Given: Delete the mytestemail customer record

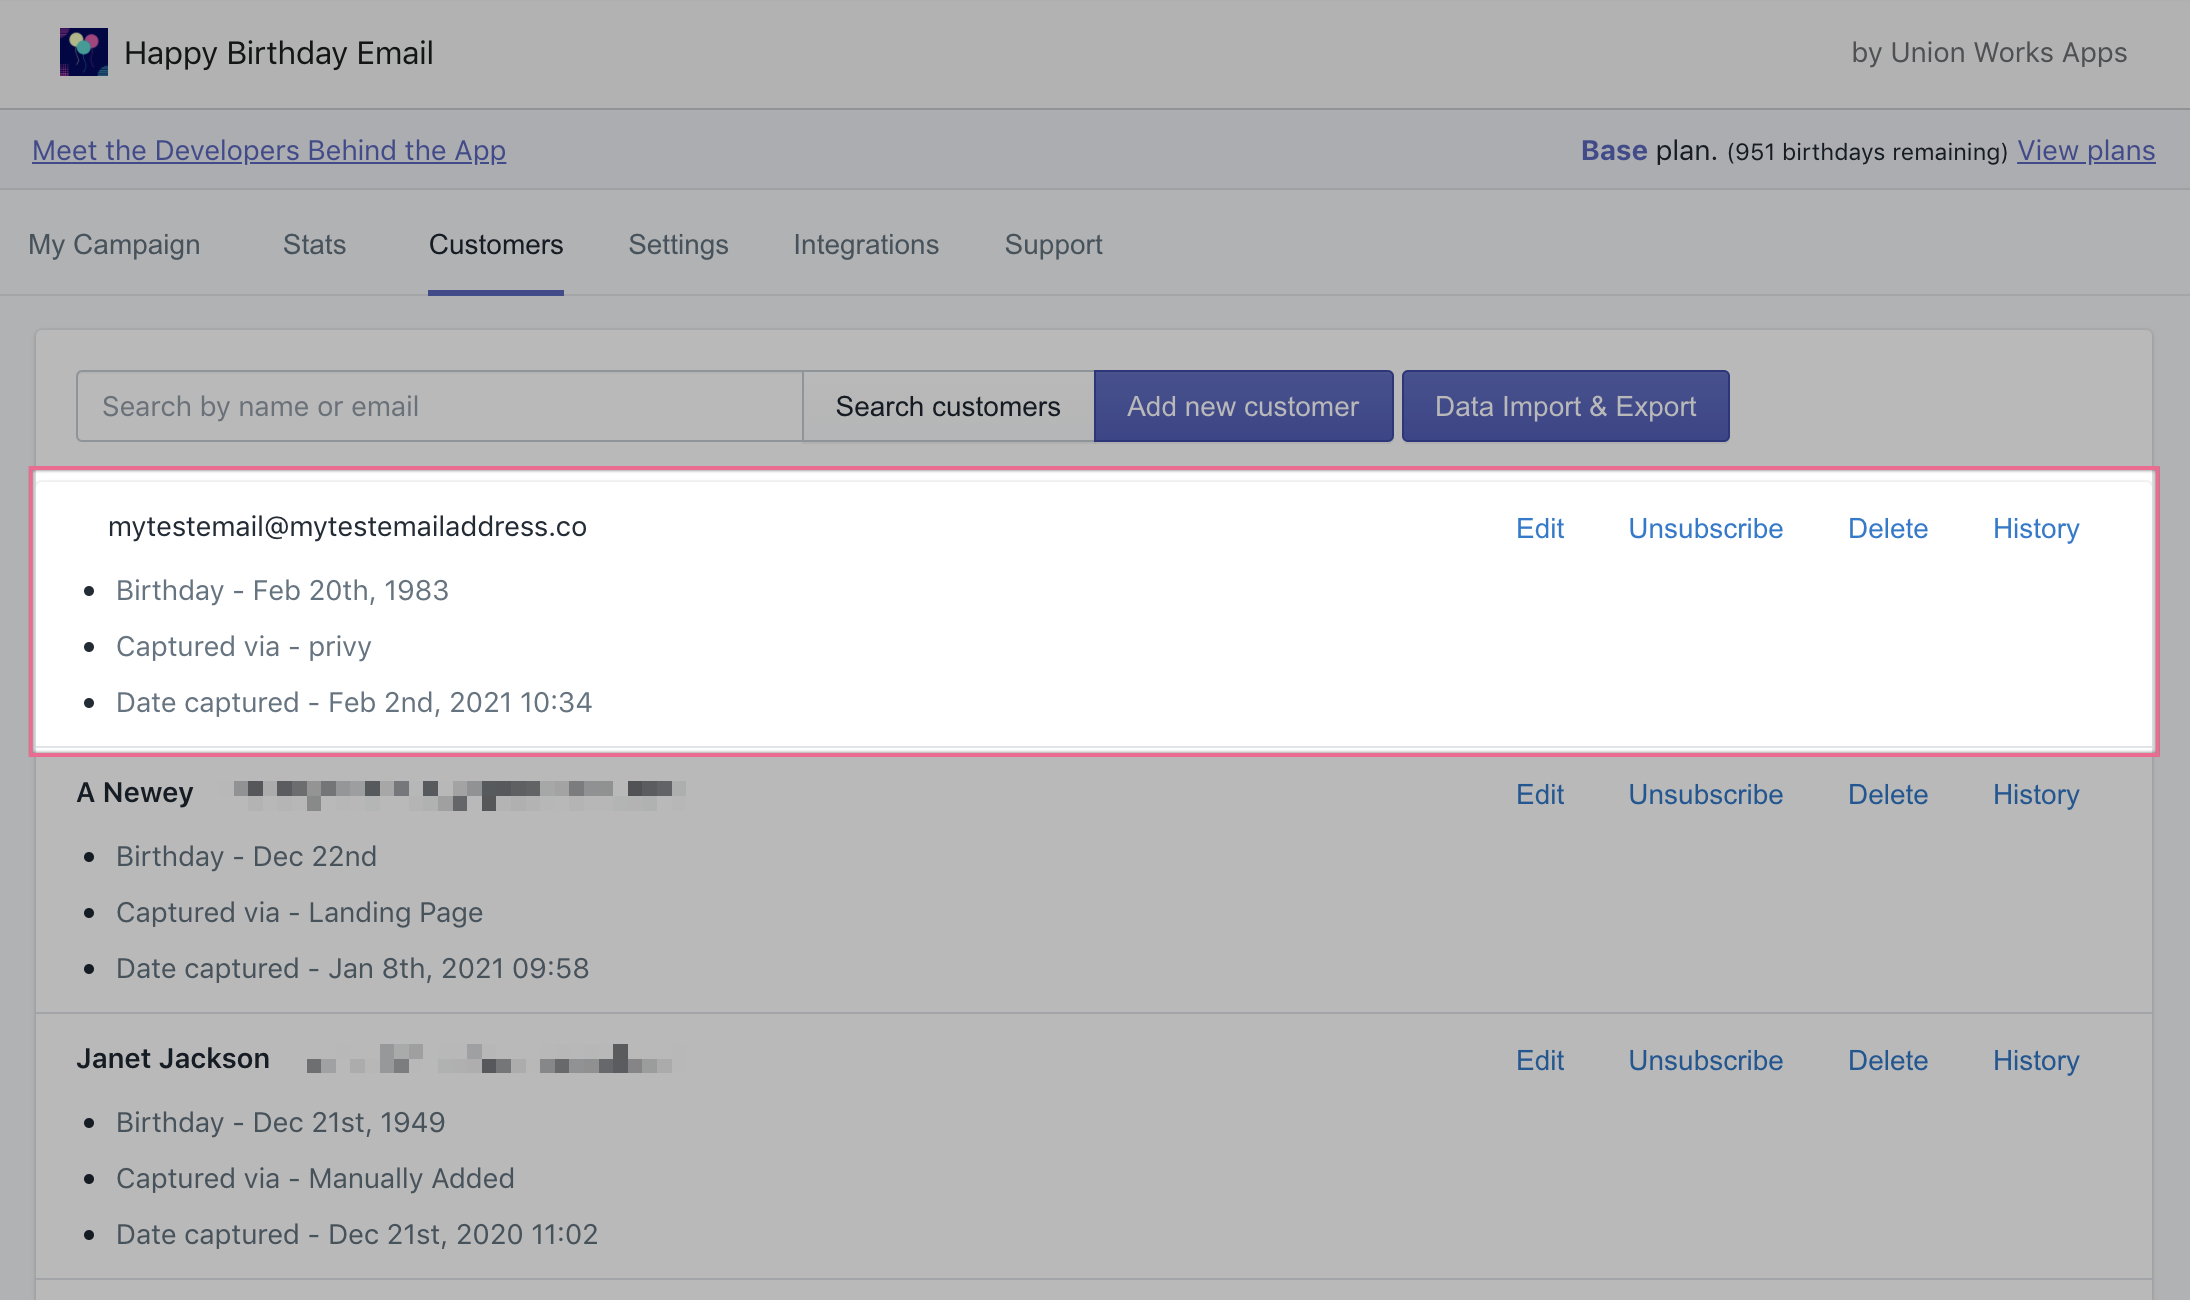Looking at the screenshot, I should (x=1887, y=528).
